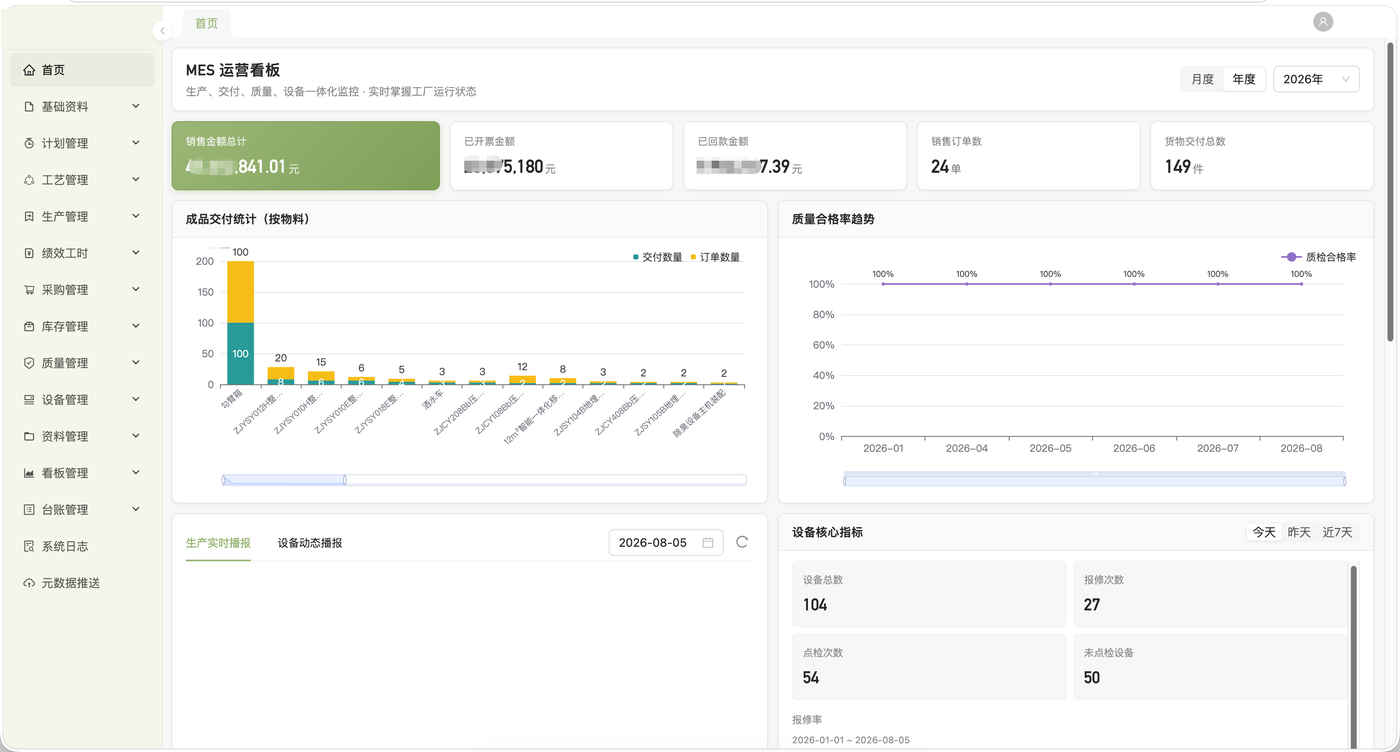Switch the dashboard to 月度 view
This screenshot has height=752, width=1400.
click(1203, 79)
